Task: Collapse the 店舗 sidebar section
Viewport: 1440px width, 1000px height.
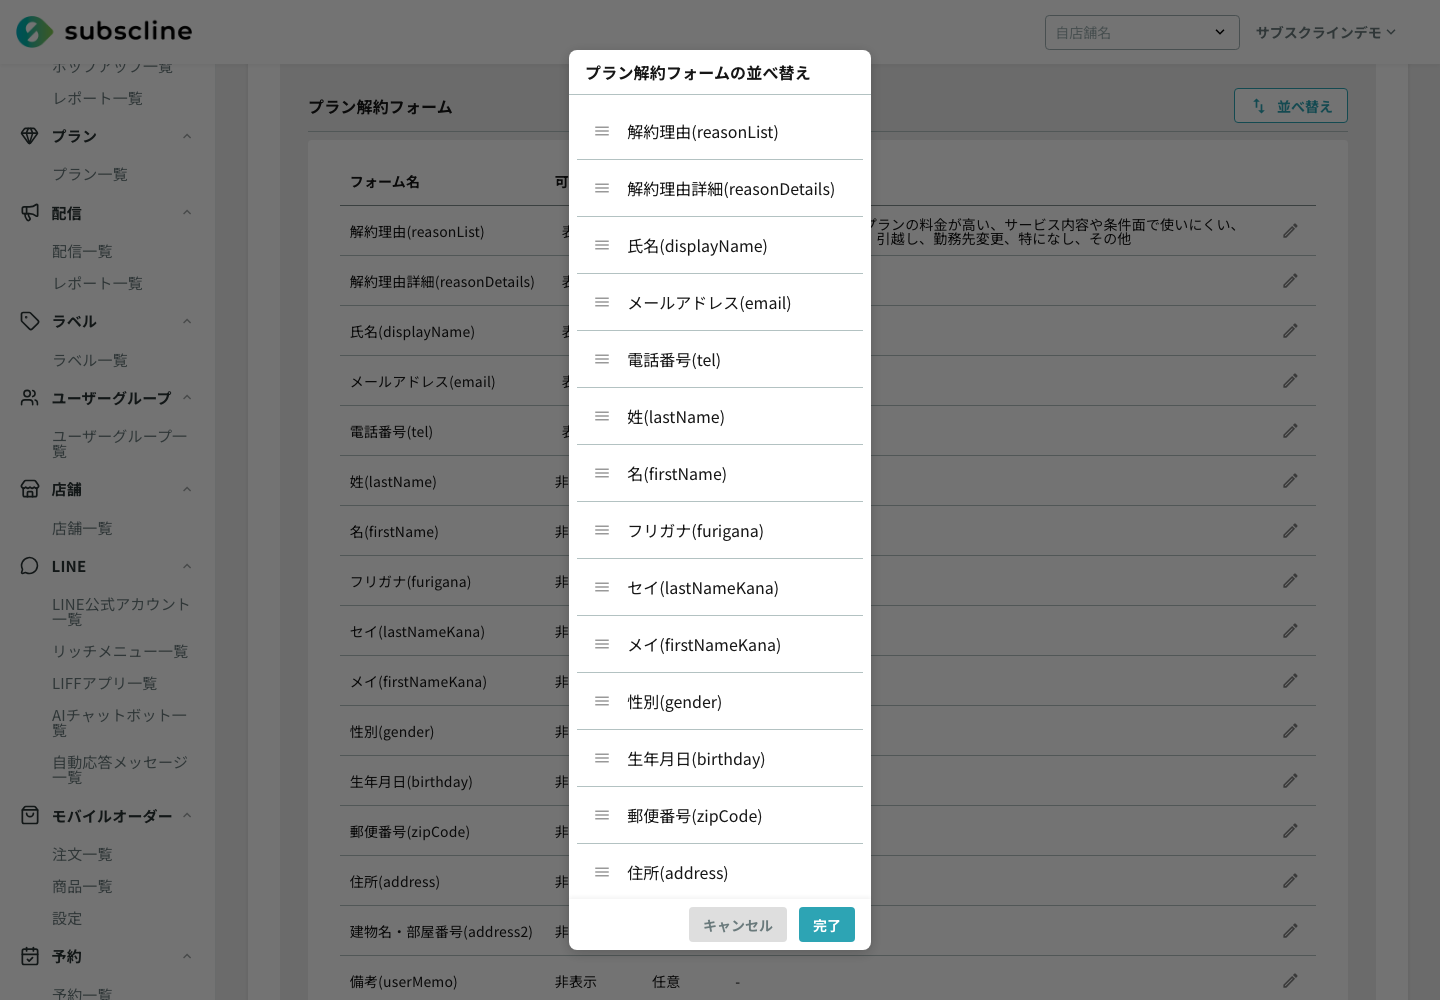Action: pyautogui.click(x=187, y=489)
